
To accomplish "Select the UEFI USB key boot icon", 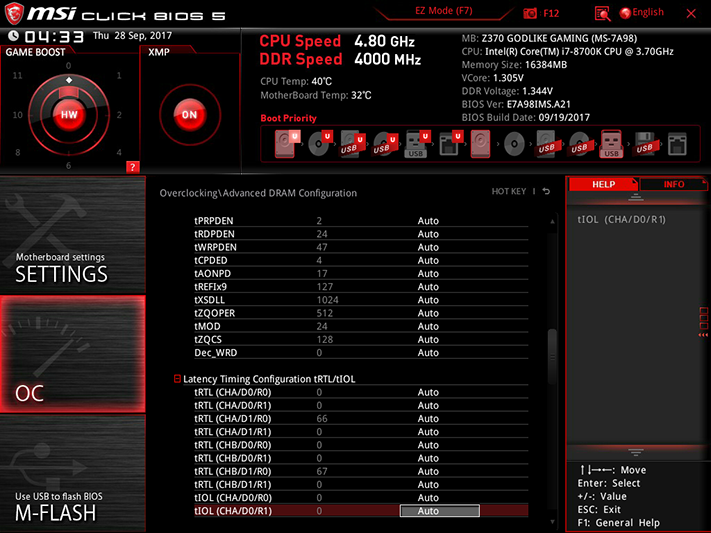I will tap(417, 144).
